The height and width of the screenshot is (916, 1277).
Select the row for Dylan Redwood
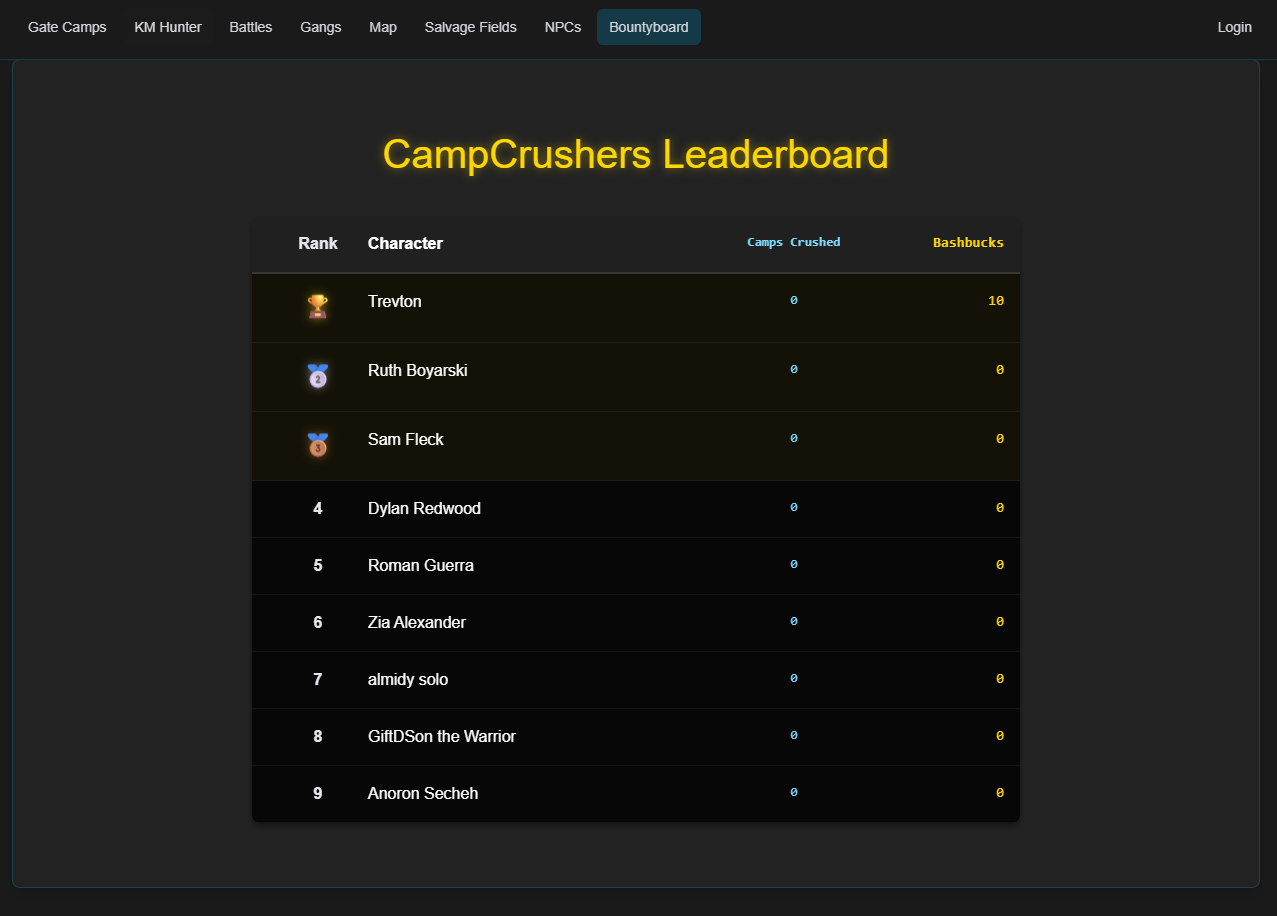tap(424, 508)
